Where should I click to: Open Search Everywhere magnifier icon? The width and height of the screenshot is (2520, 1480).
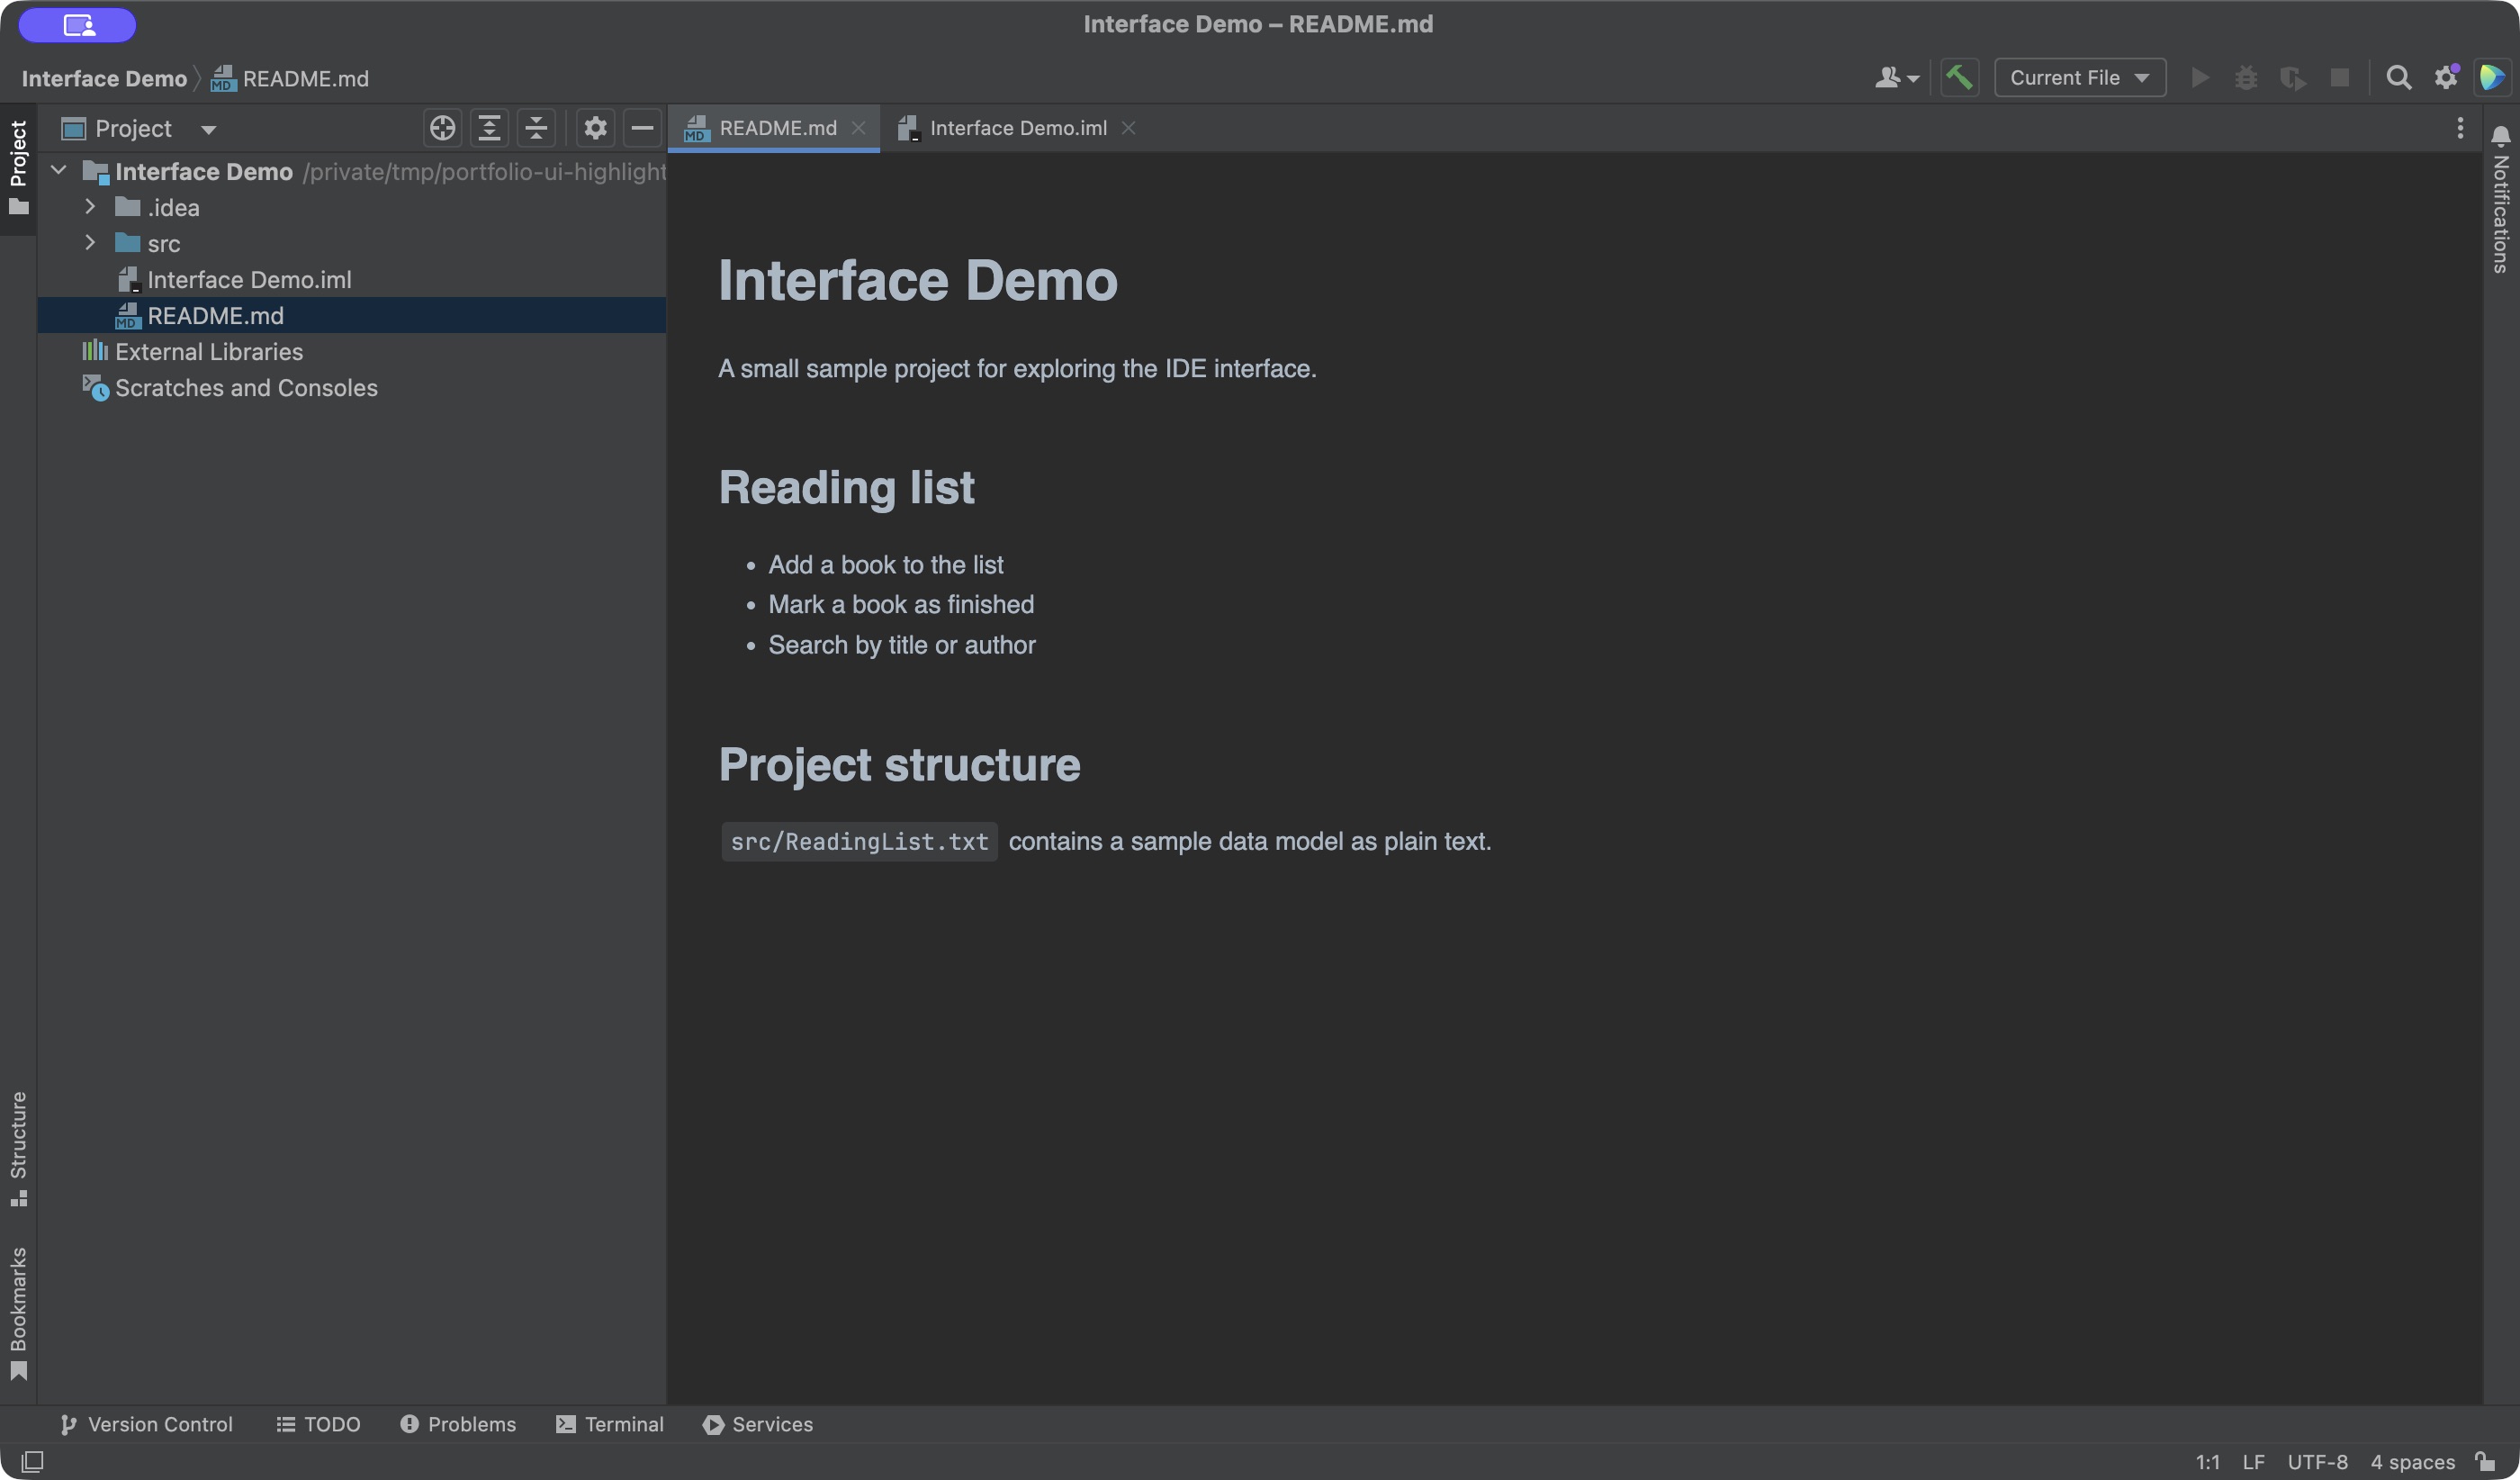[2398, 78]
